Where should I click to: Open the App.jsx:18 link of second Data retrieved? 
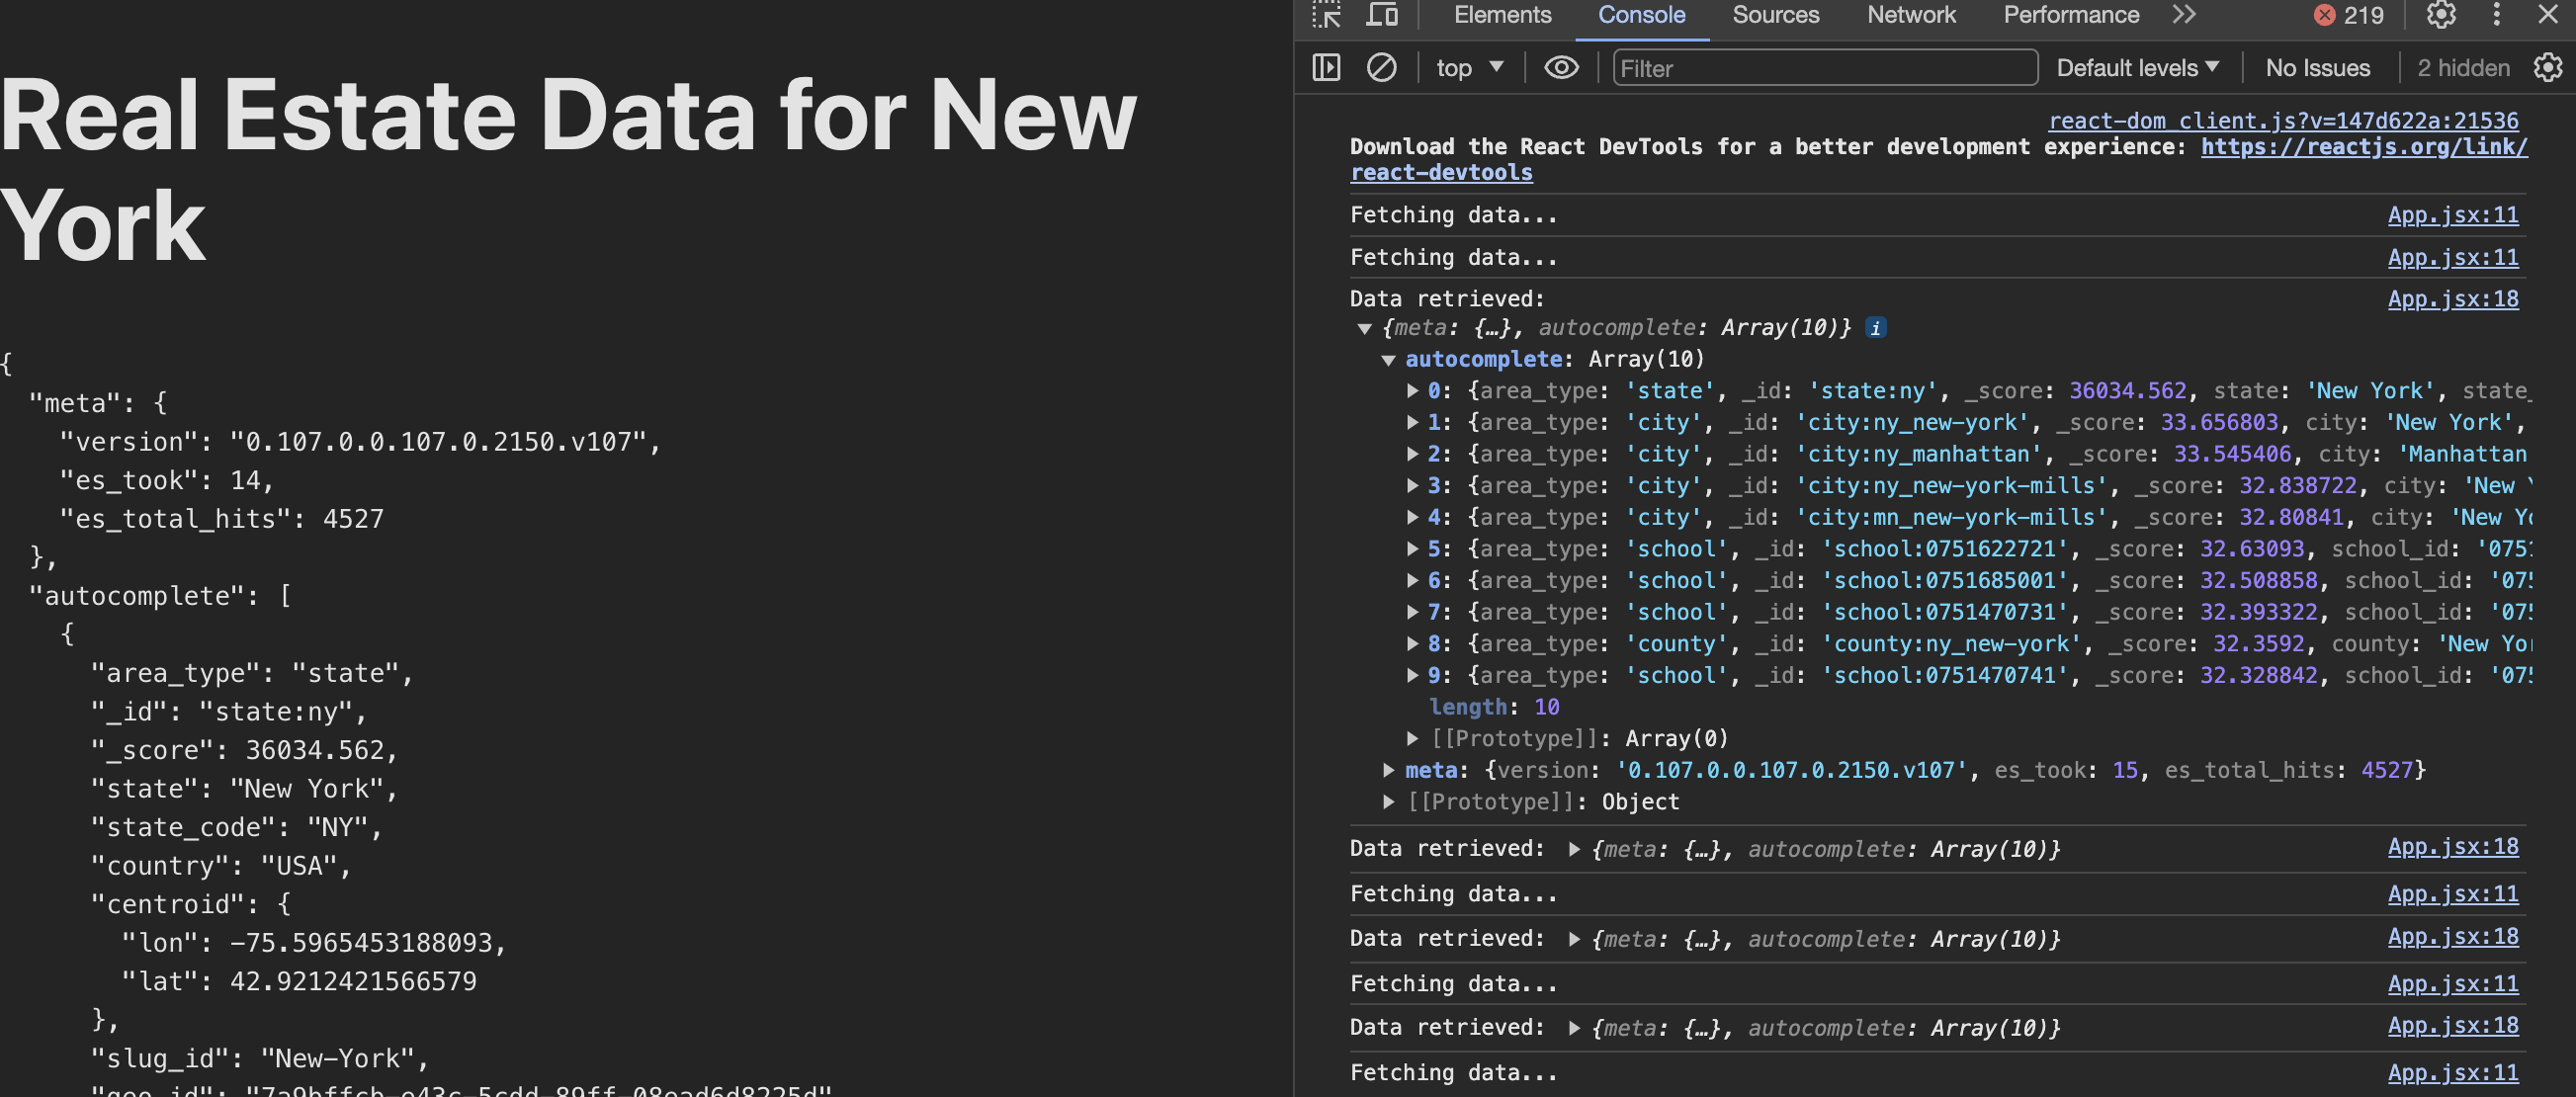pos(2453,847)
